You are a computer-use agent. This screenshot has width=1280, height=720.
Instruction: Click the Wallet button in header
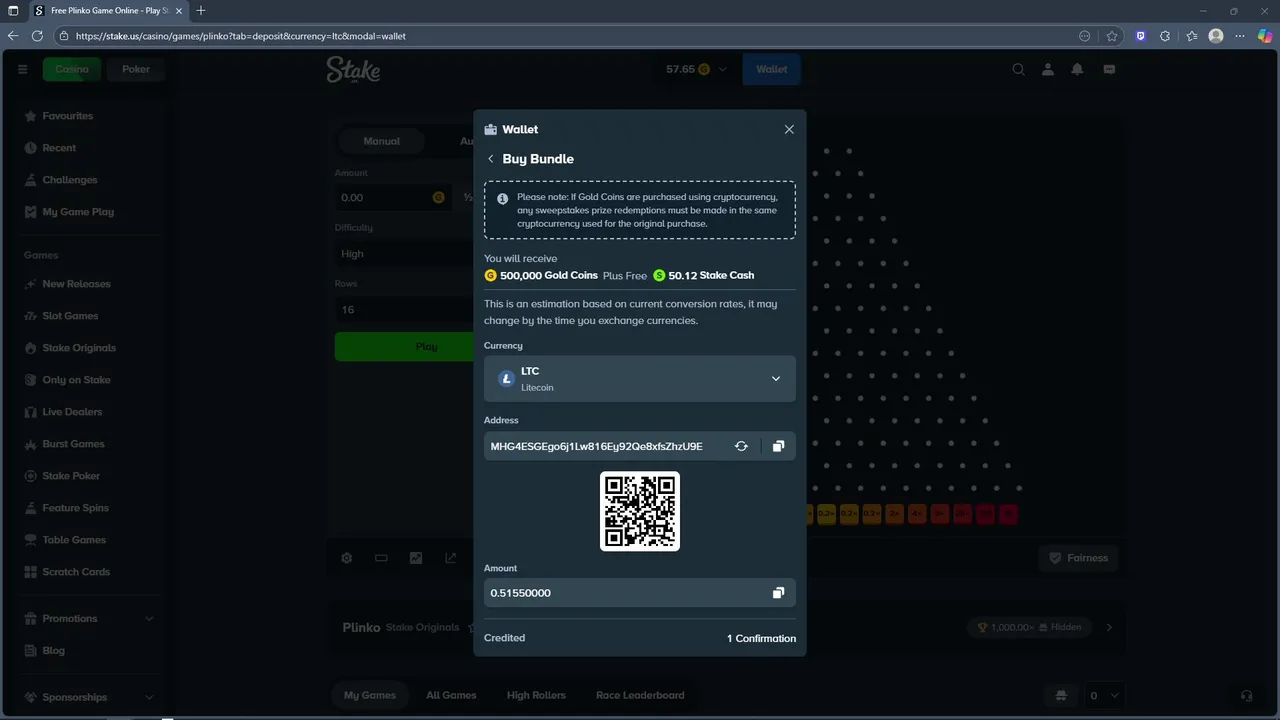[771, 69]
